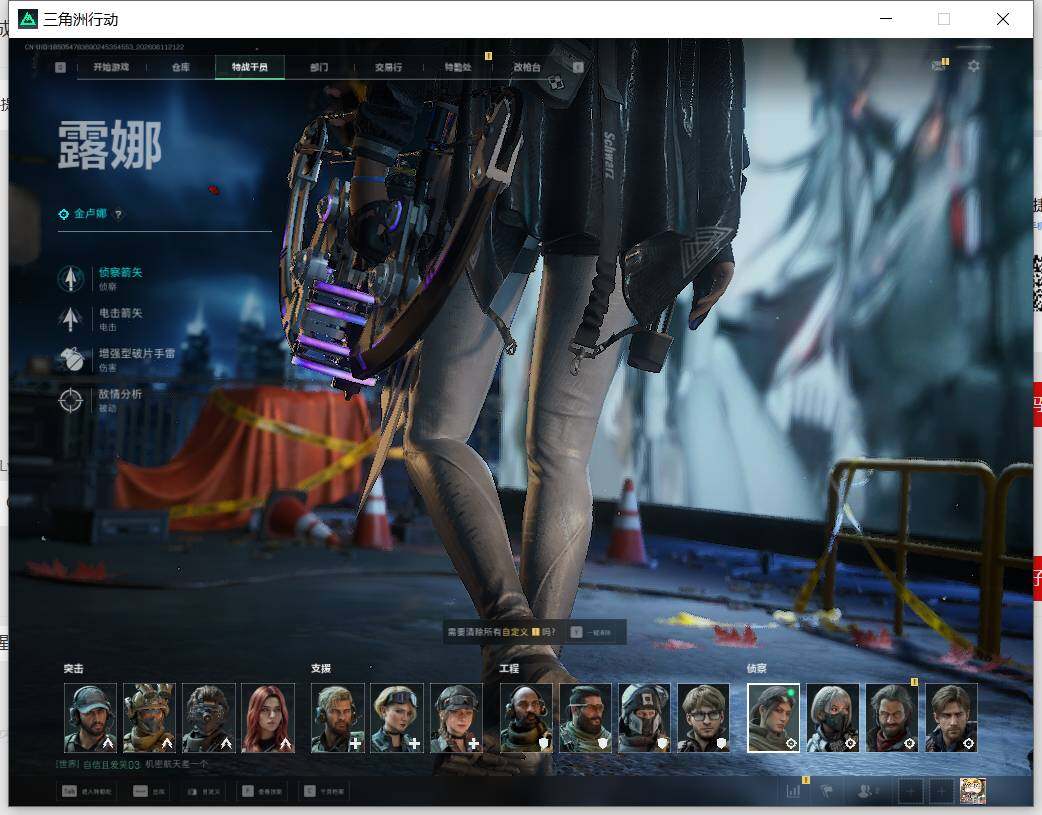Select first 支援 operator with headset

tap(338, 718)
